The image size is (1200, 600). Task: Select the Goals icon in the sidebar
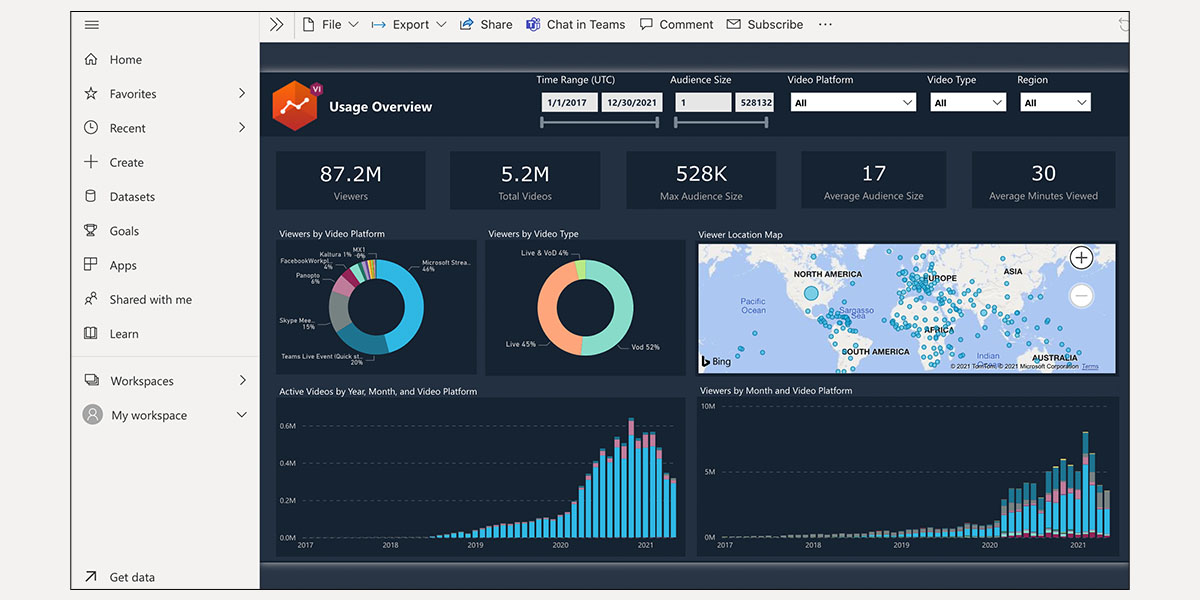click(91, 230)
